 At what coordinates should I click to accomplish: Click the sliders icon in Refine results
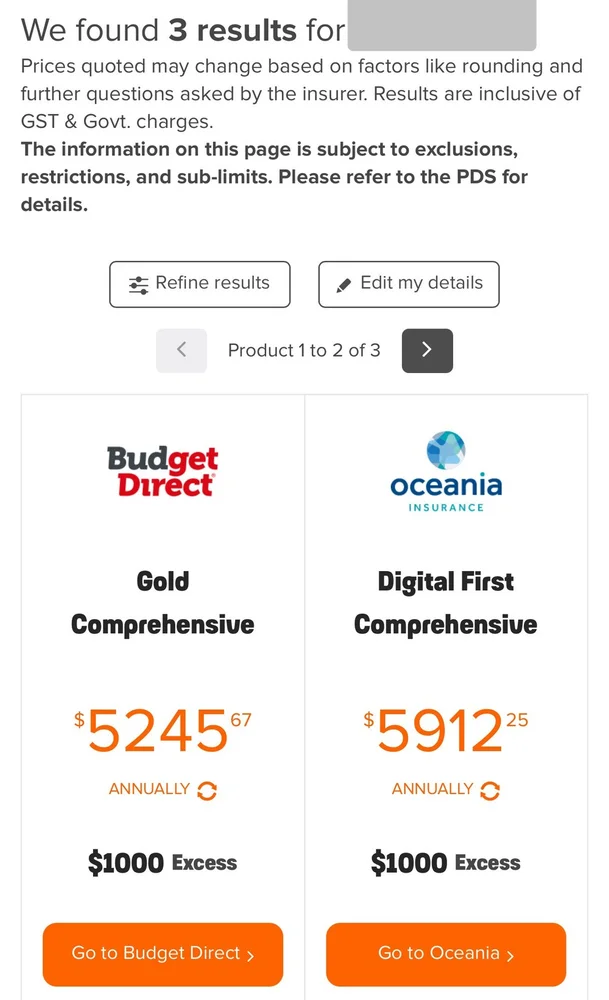139,284
